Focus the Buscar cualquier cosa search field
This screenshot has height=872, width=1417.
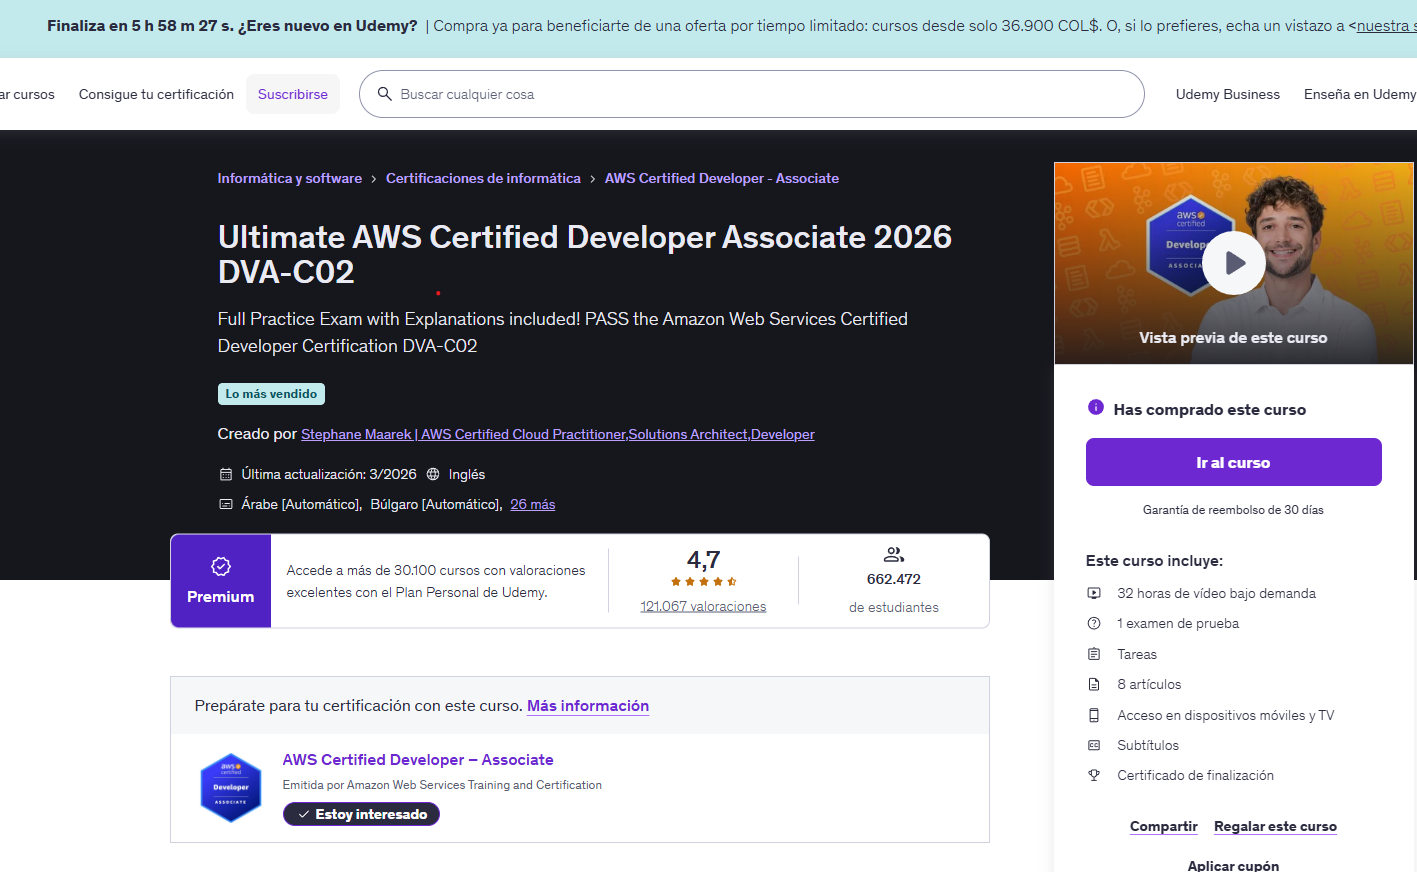point(752,94)
